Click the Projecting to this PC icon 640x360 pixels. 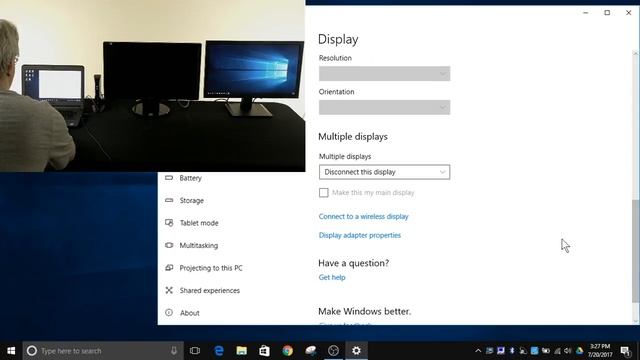[169, 268]
